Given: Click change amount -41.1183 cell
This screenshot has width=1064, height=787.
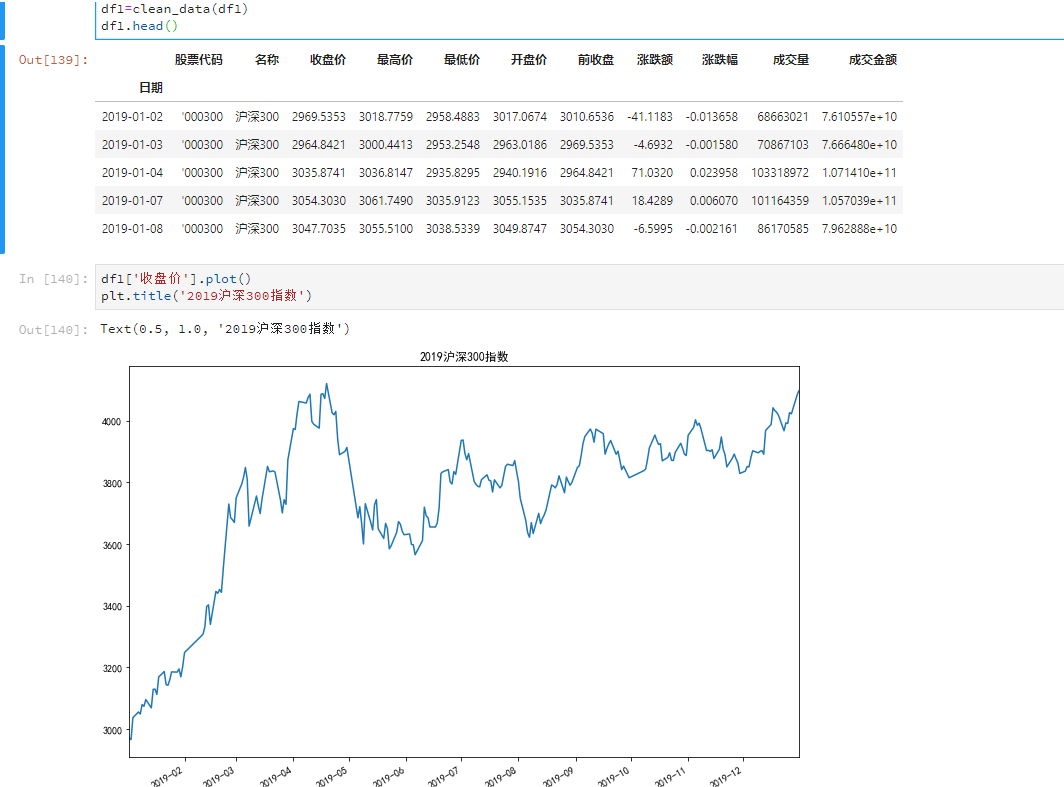Looking at the screenshot, I should point(649,117).
